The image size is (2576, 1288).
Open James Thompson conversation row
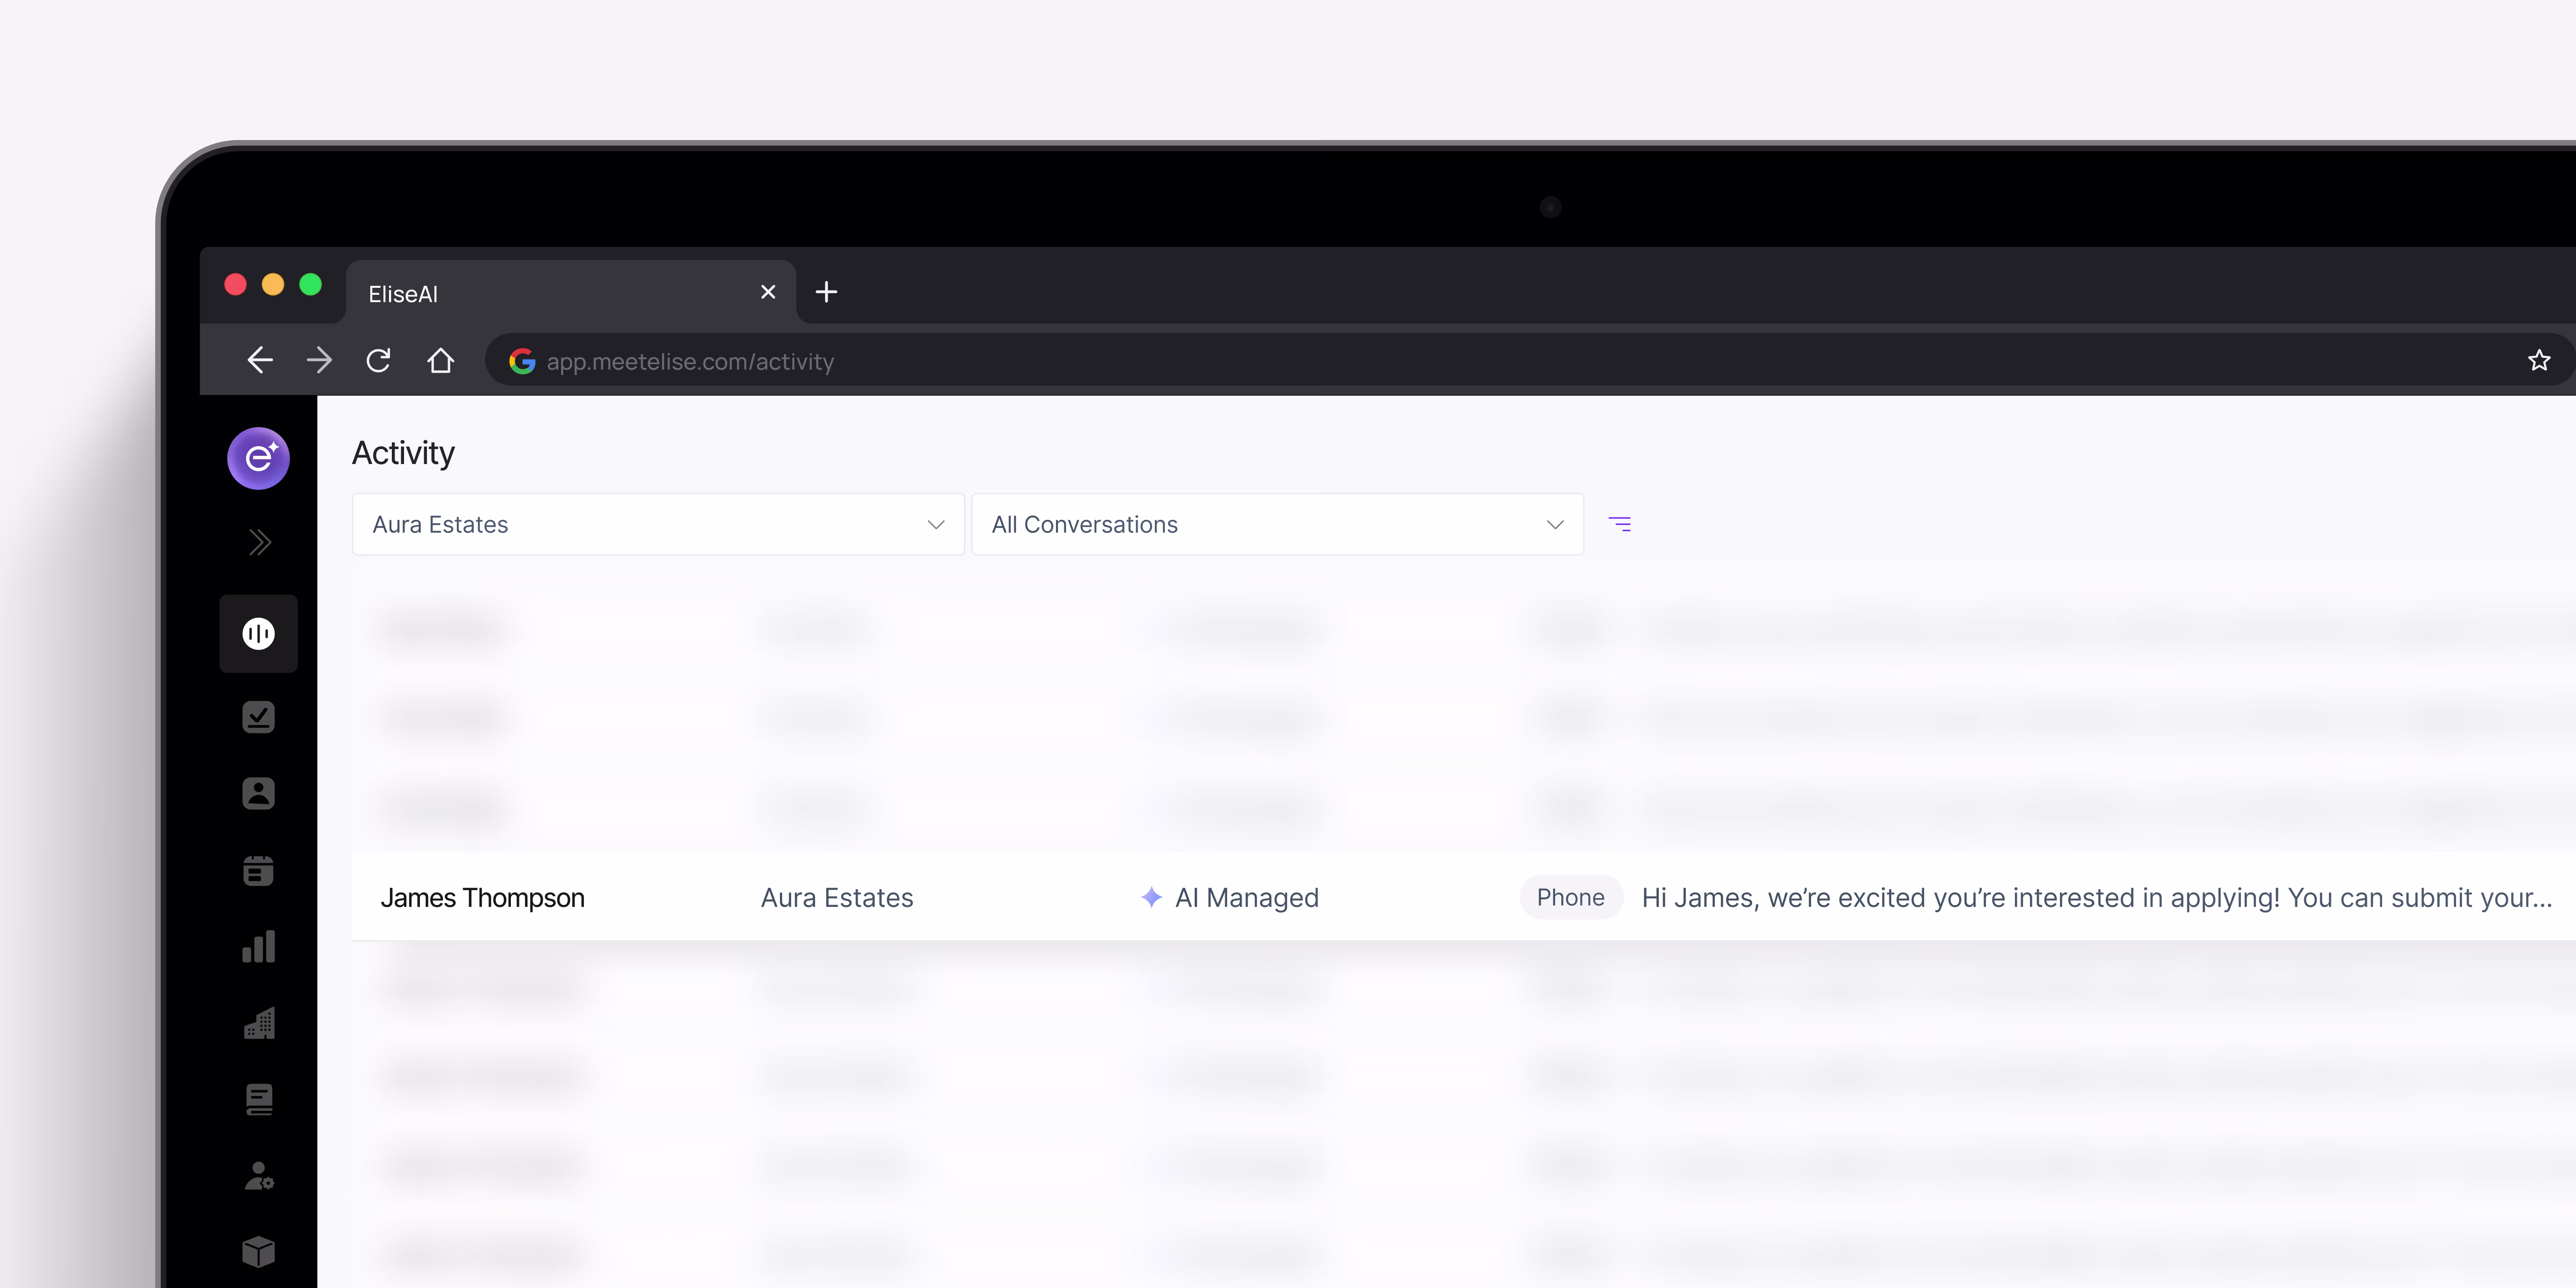(x=482, y=897)
